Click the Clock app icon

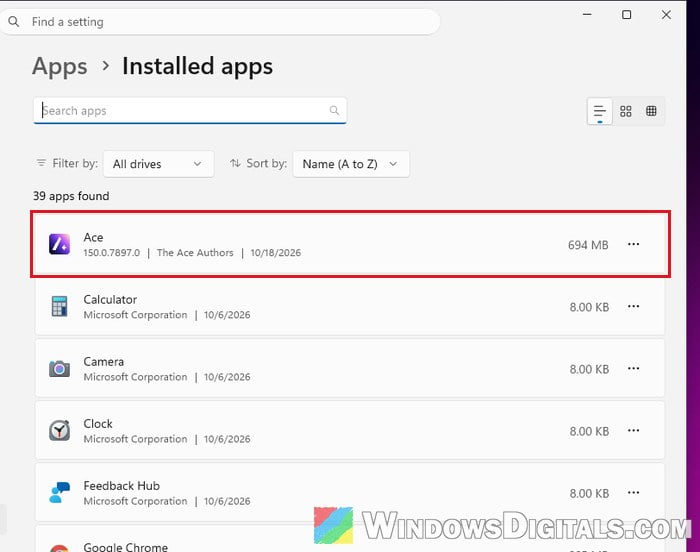(x=59, y=431)
